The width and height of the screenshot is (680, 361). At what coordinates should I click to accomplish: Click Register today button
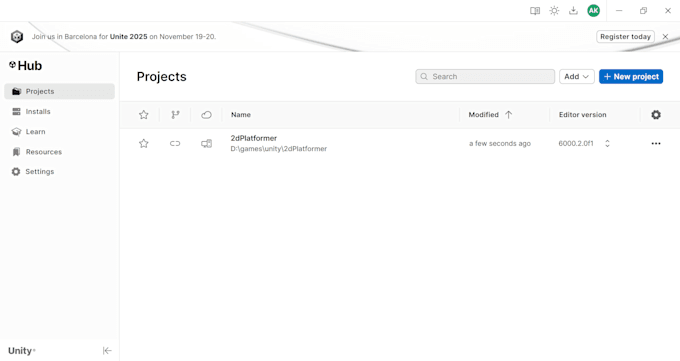[x=625, y=37]
